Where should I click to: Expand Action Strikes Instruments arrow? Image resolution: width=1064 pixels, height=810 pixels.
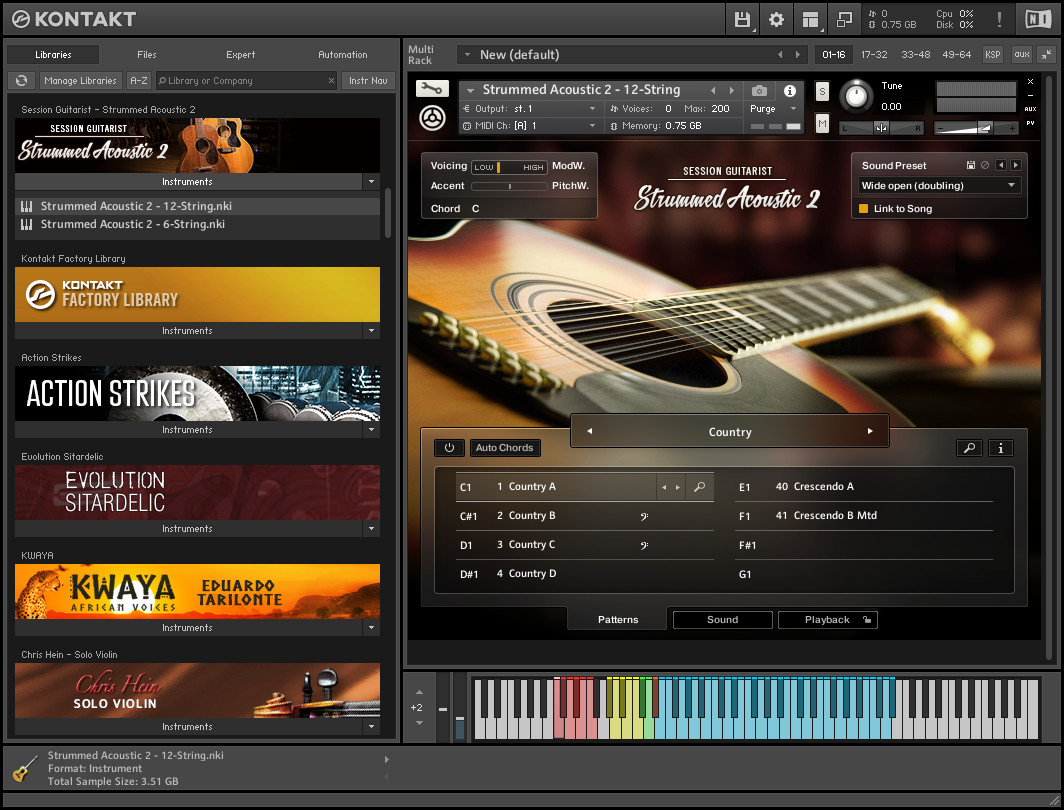[371, 430]
